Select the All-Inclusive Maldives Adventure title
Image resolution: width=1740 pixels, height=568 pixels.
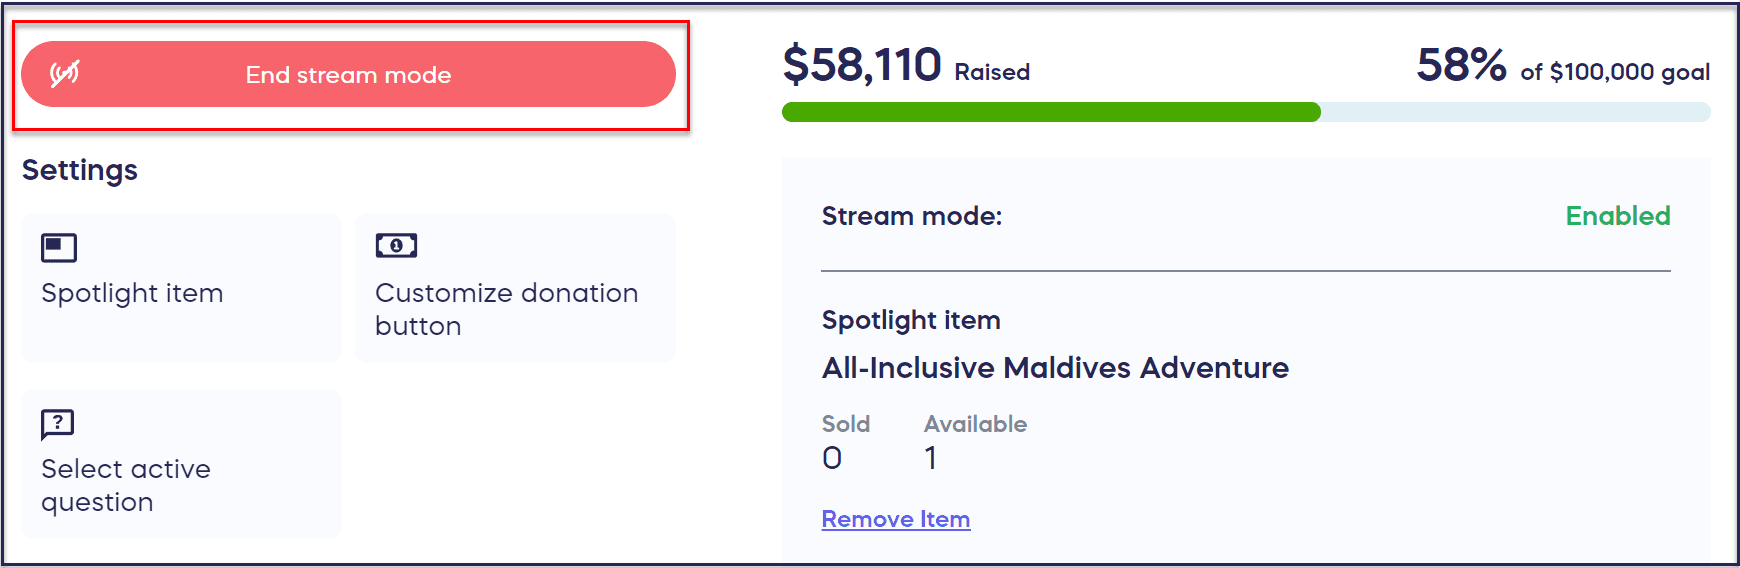tap(1055, 368)
